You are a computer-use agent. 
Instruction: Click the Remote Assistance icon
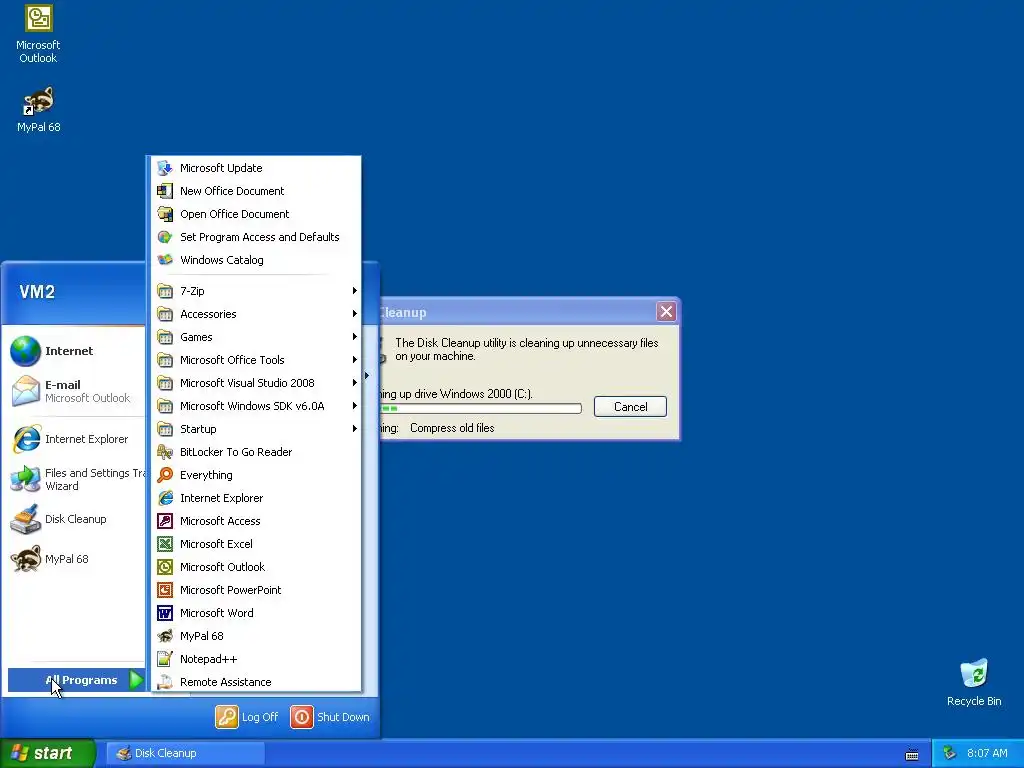pyautogui.click(x=165, y=682)
